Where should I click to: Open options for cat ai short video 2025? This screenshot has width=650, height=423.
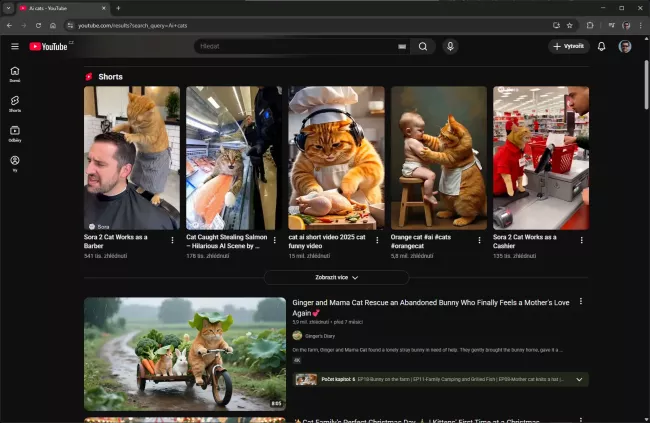click(377, 240)
